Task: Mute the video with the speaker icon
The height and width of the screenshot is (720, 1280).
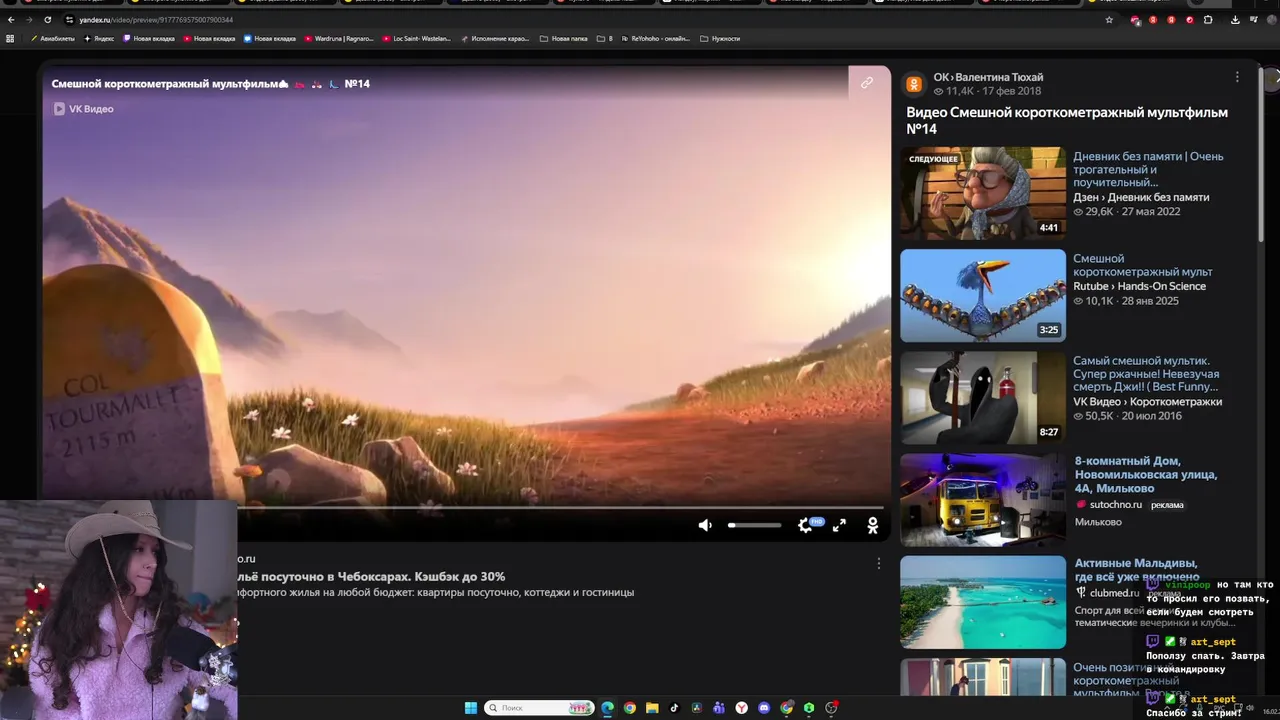Action: 705,525
